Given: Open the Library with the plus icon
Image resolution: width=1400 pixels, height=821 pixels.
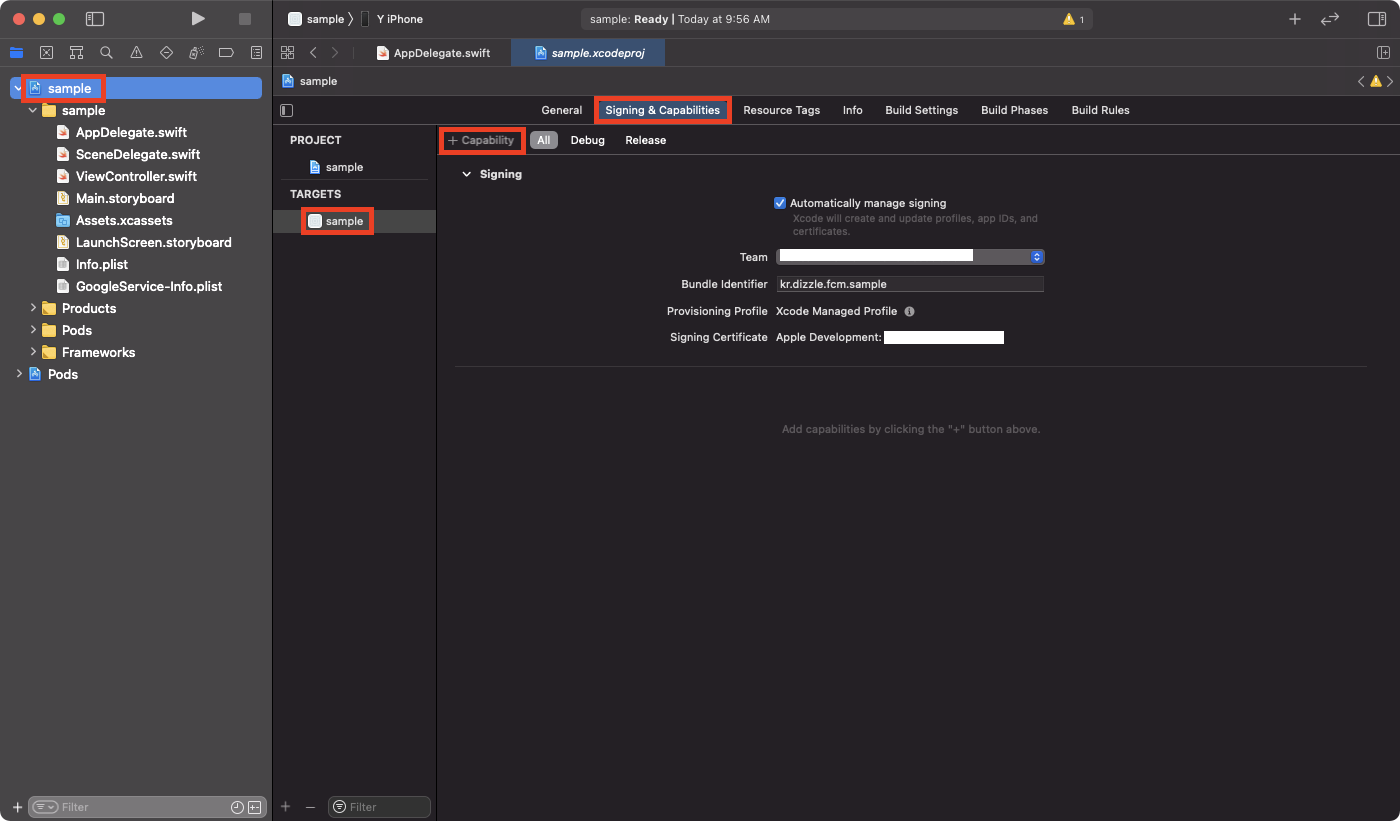Looking at the screenshot, I should click(1295, 19).
